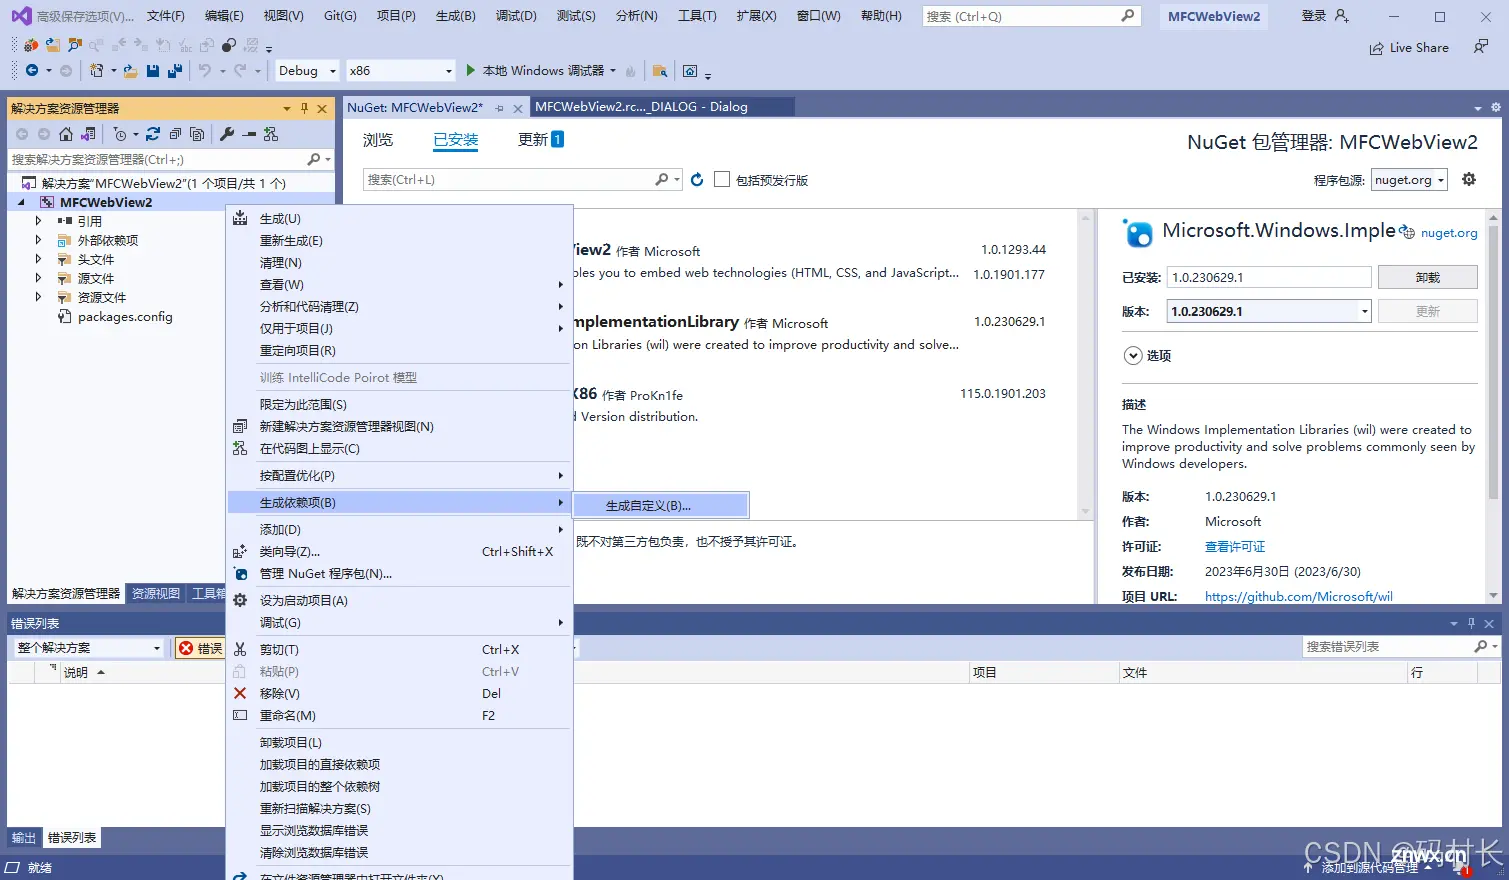The width and height of the screenshot is (1509, 880).
Task: Click the navigate backward arrow in toolbar
Action: (32, 70)
